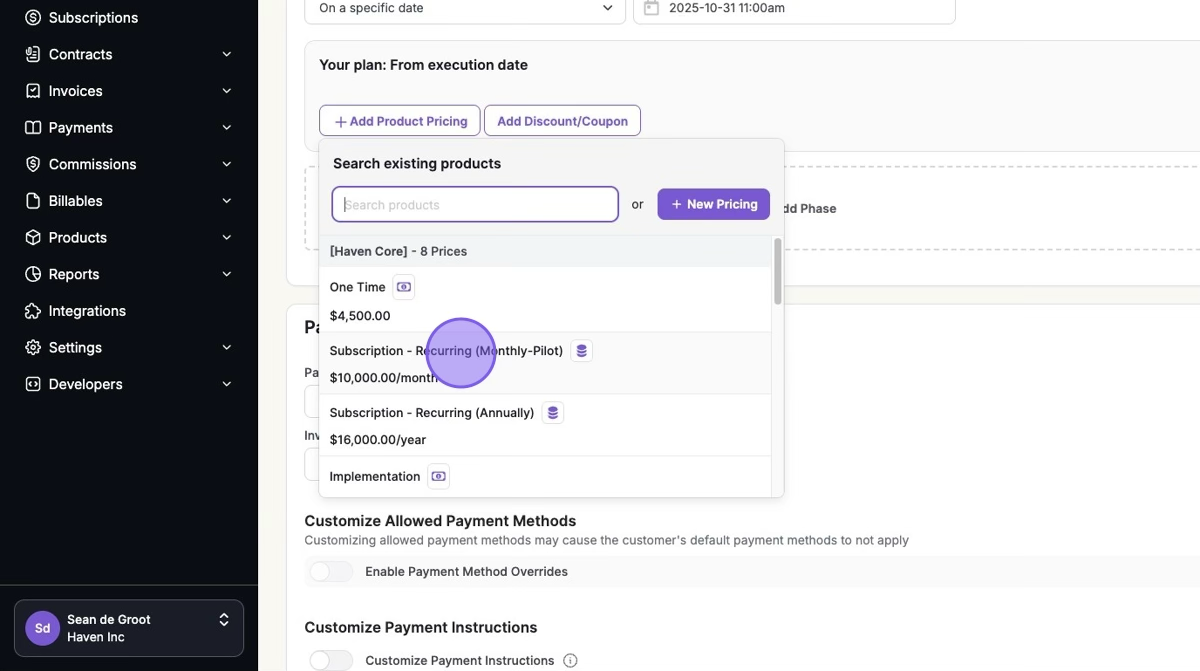
Task: Click the info icon beside Customize Payment Instructions
Action: click(x=570, y=661)
